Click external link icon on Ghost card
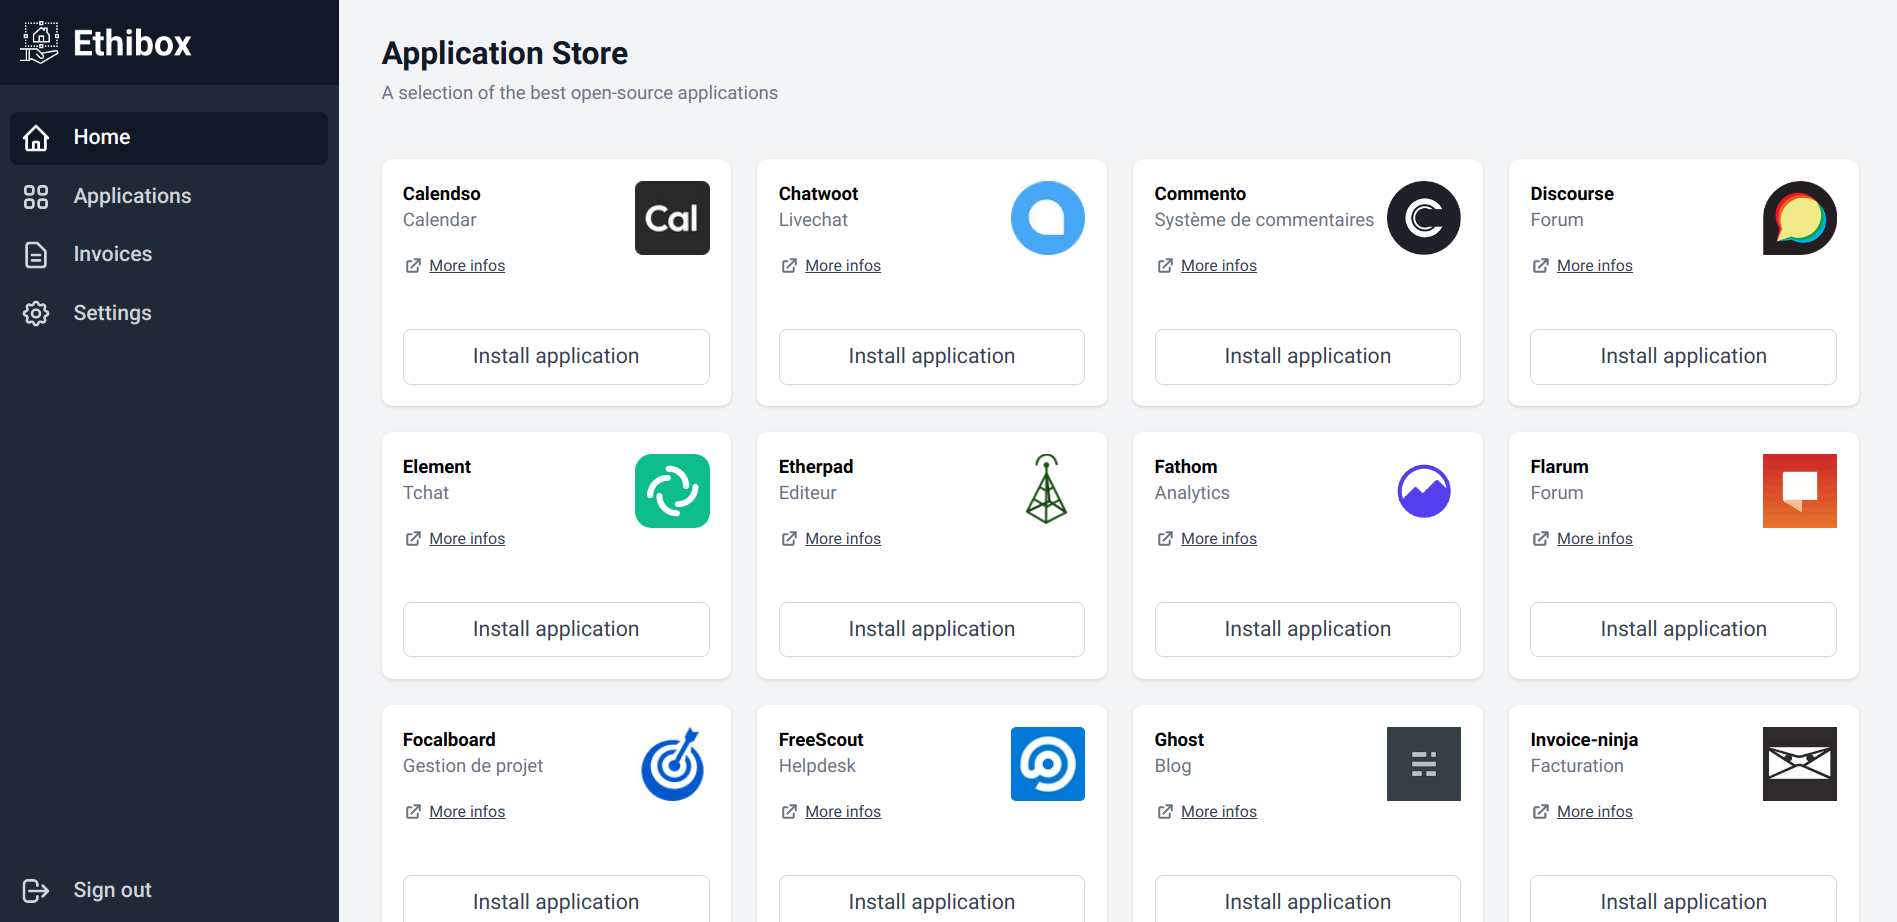1897x922 pixels. coord(1165,812)
